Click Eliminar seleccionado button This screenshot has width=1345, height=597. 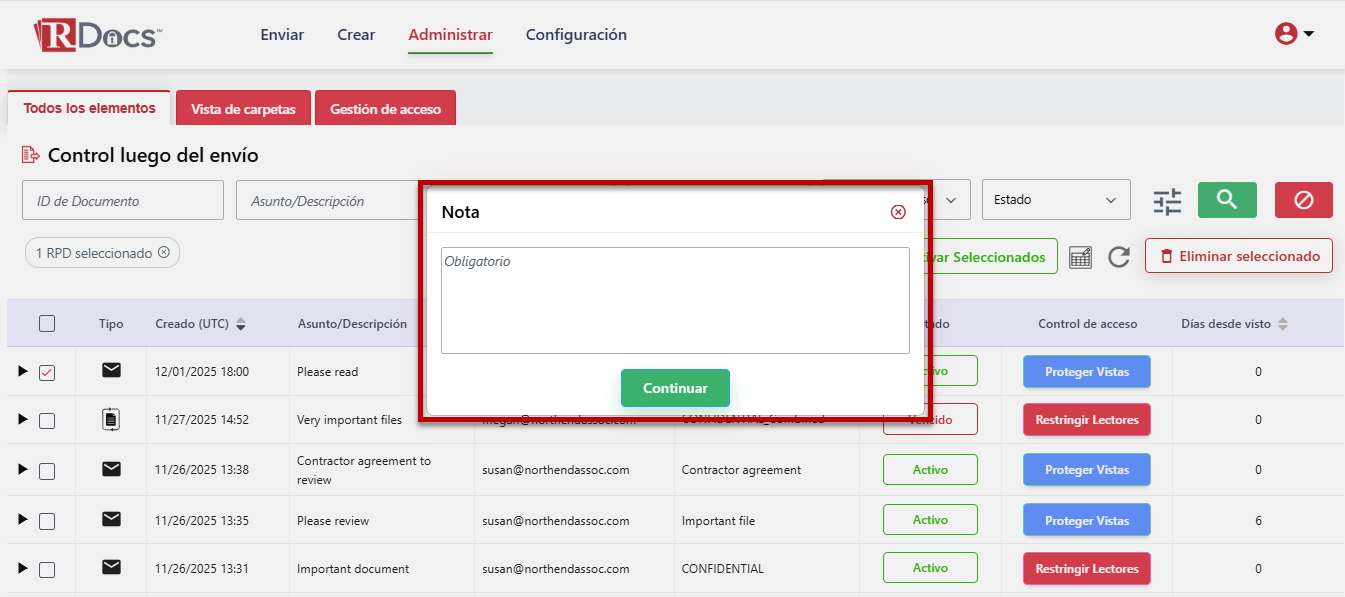click(1238, 256)
